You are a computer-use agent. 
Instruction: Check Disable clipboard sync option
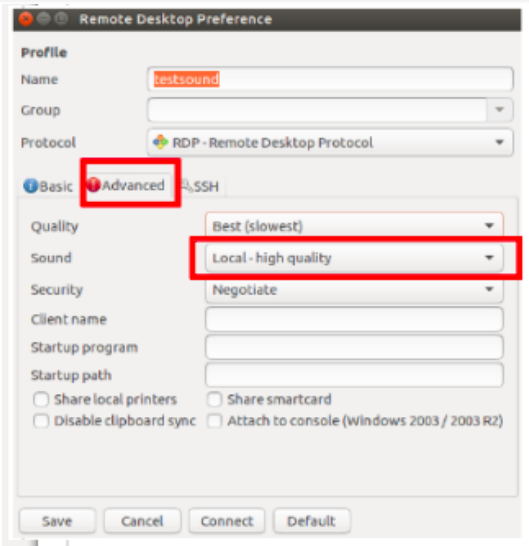coord(41,421)
